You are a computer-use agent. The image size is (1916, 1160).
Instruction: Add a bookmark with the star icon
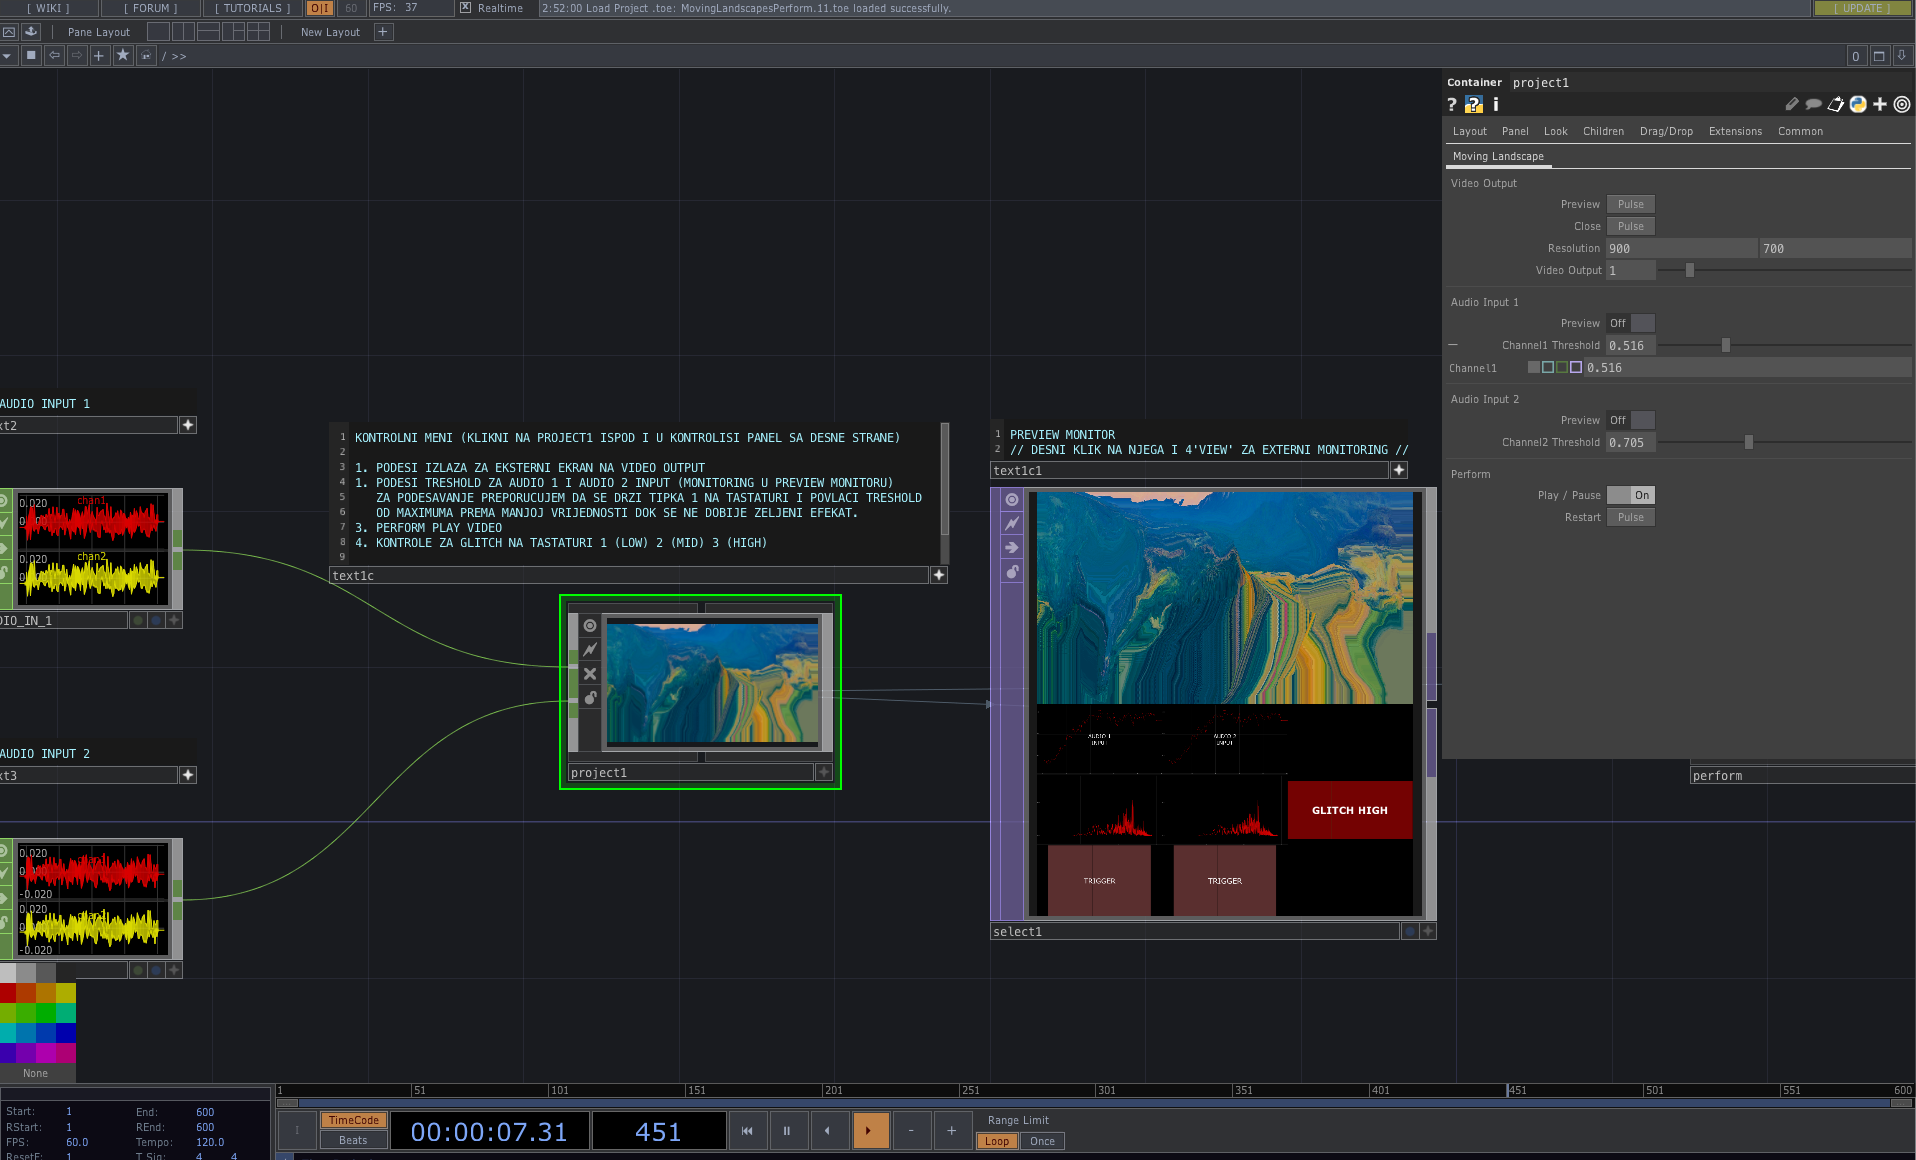(123, 56)
